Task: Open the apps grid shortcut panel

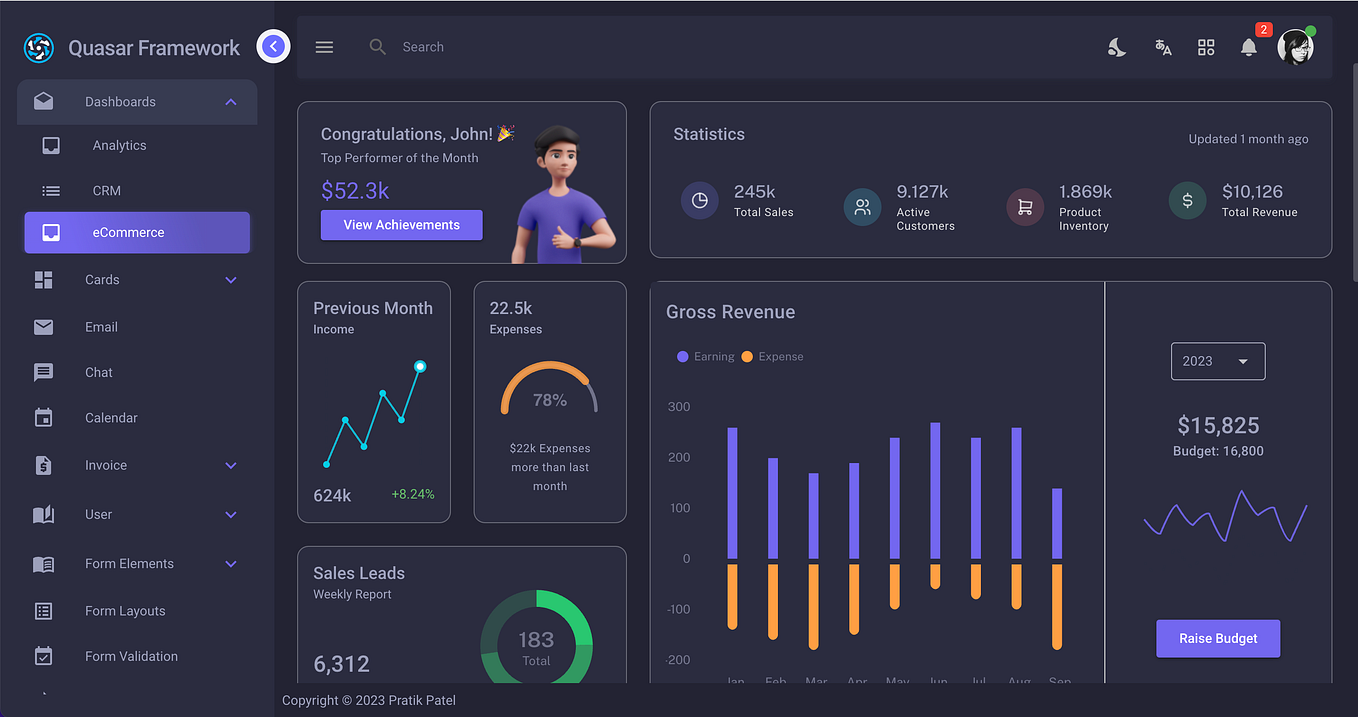Action: [x=1206, y=46]
